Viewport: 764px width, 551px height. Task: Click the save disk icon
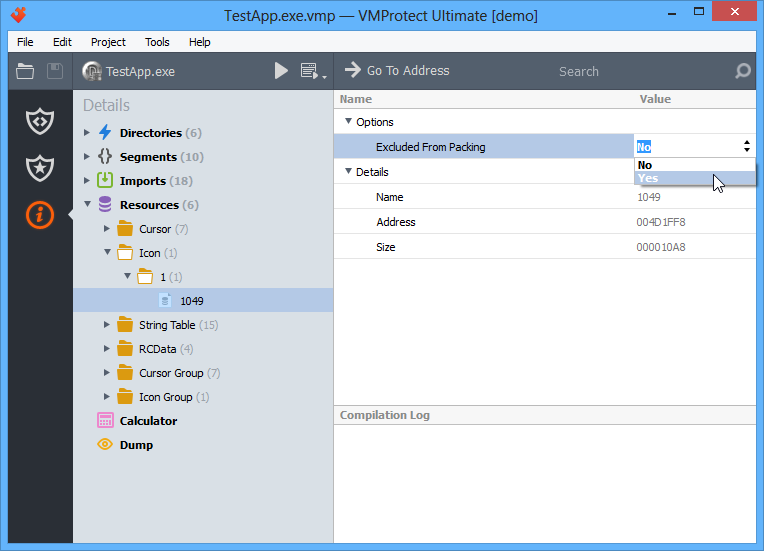(55, 71)
